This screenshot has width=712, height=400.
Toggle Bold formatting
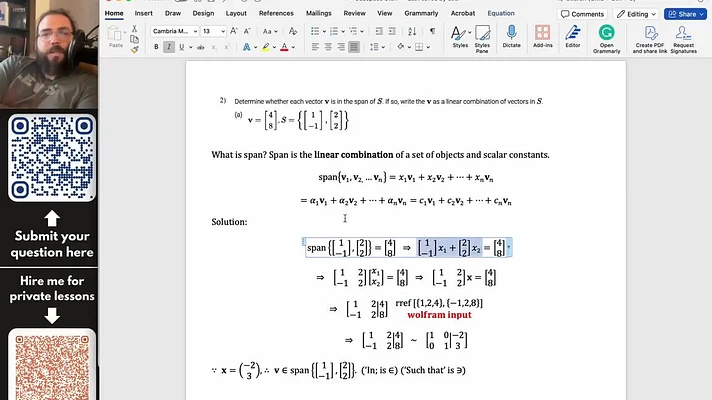point(156,47)
